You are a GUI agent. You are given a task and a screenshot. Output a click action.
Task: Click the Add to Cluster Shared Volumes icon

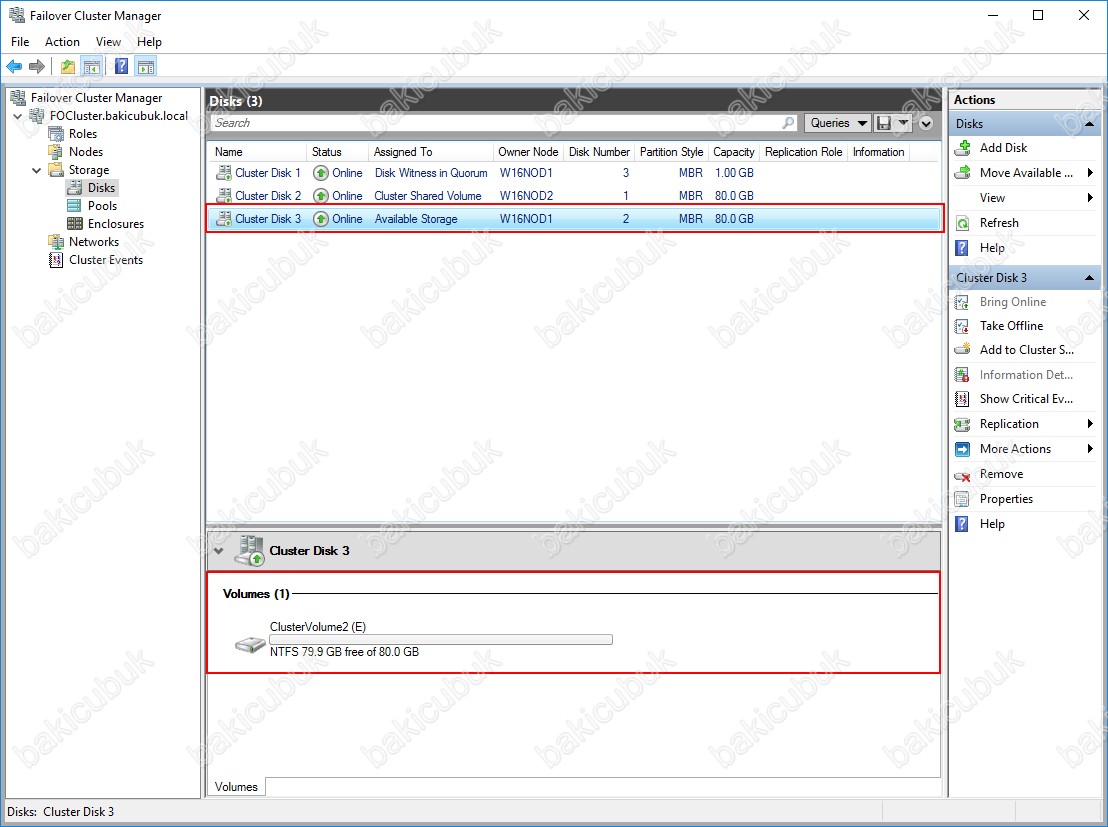coord(962,349)
